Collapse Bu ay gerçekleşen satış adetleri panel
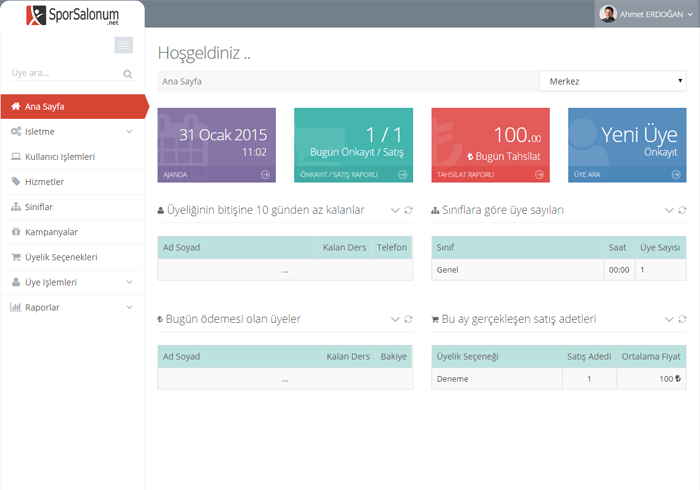 (x=669, y=319)
